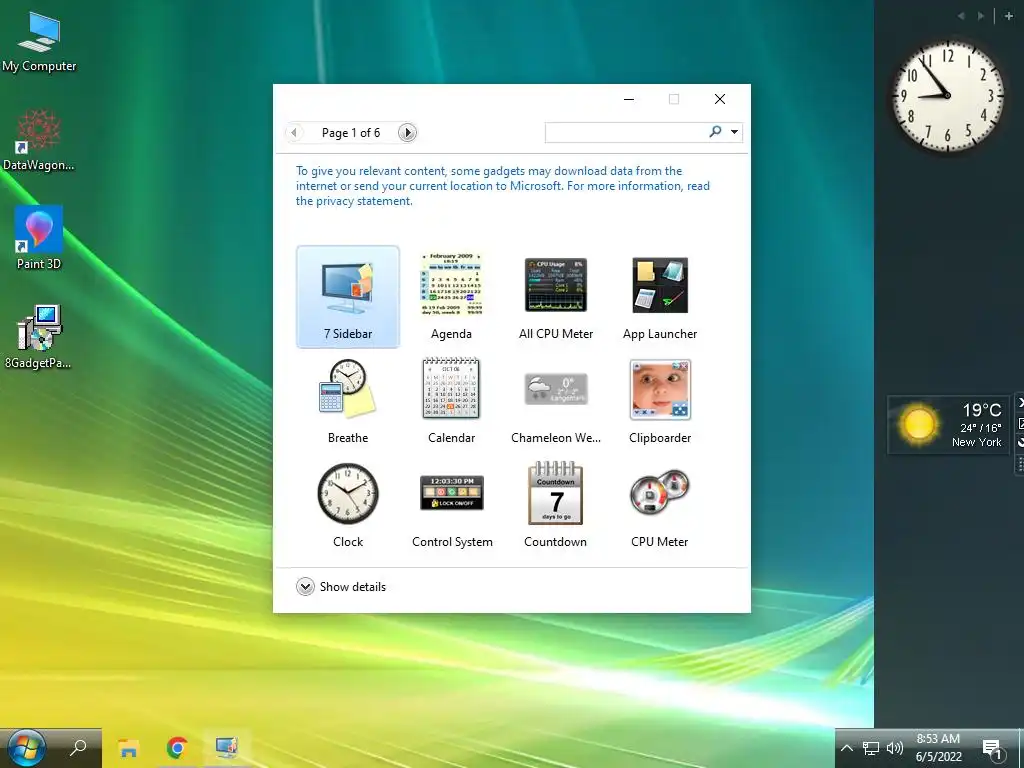Select the 7 Sidebar gadget

pos(347,296)
